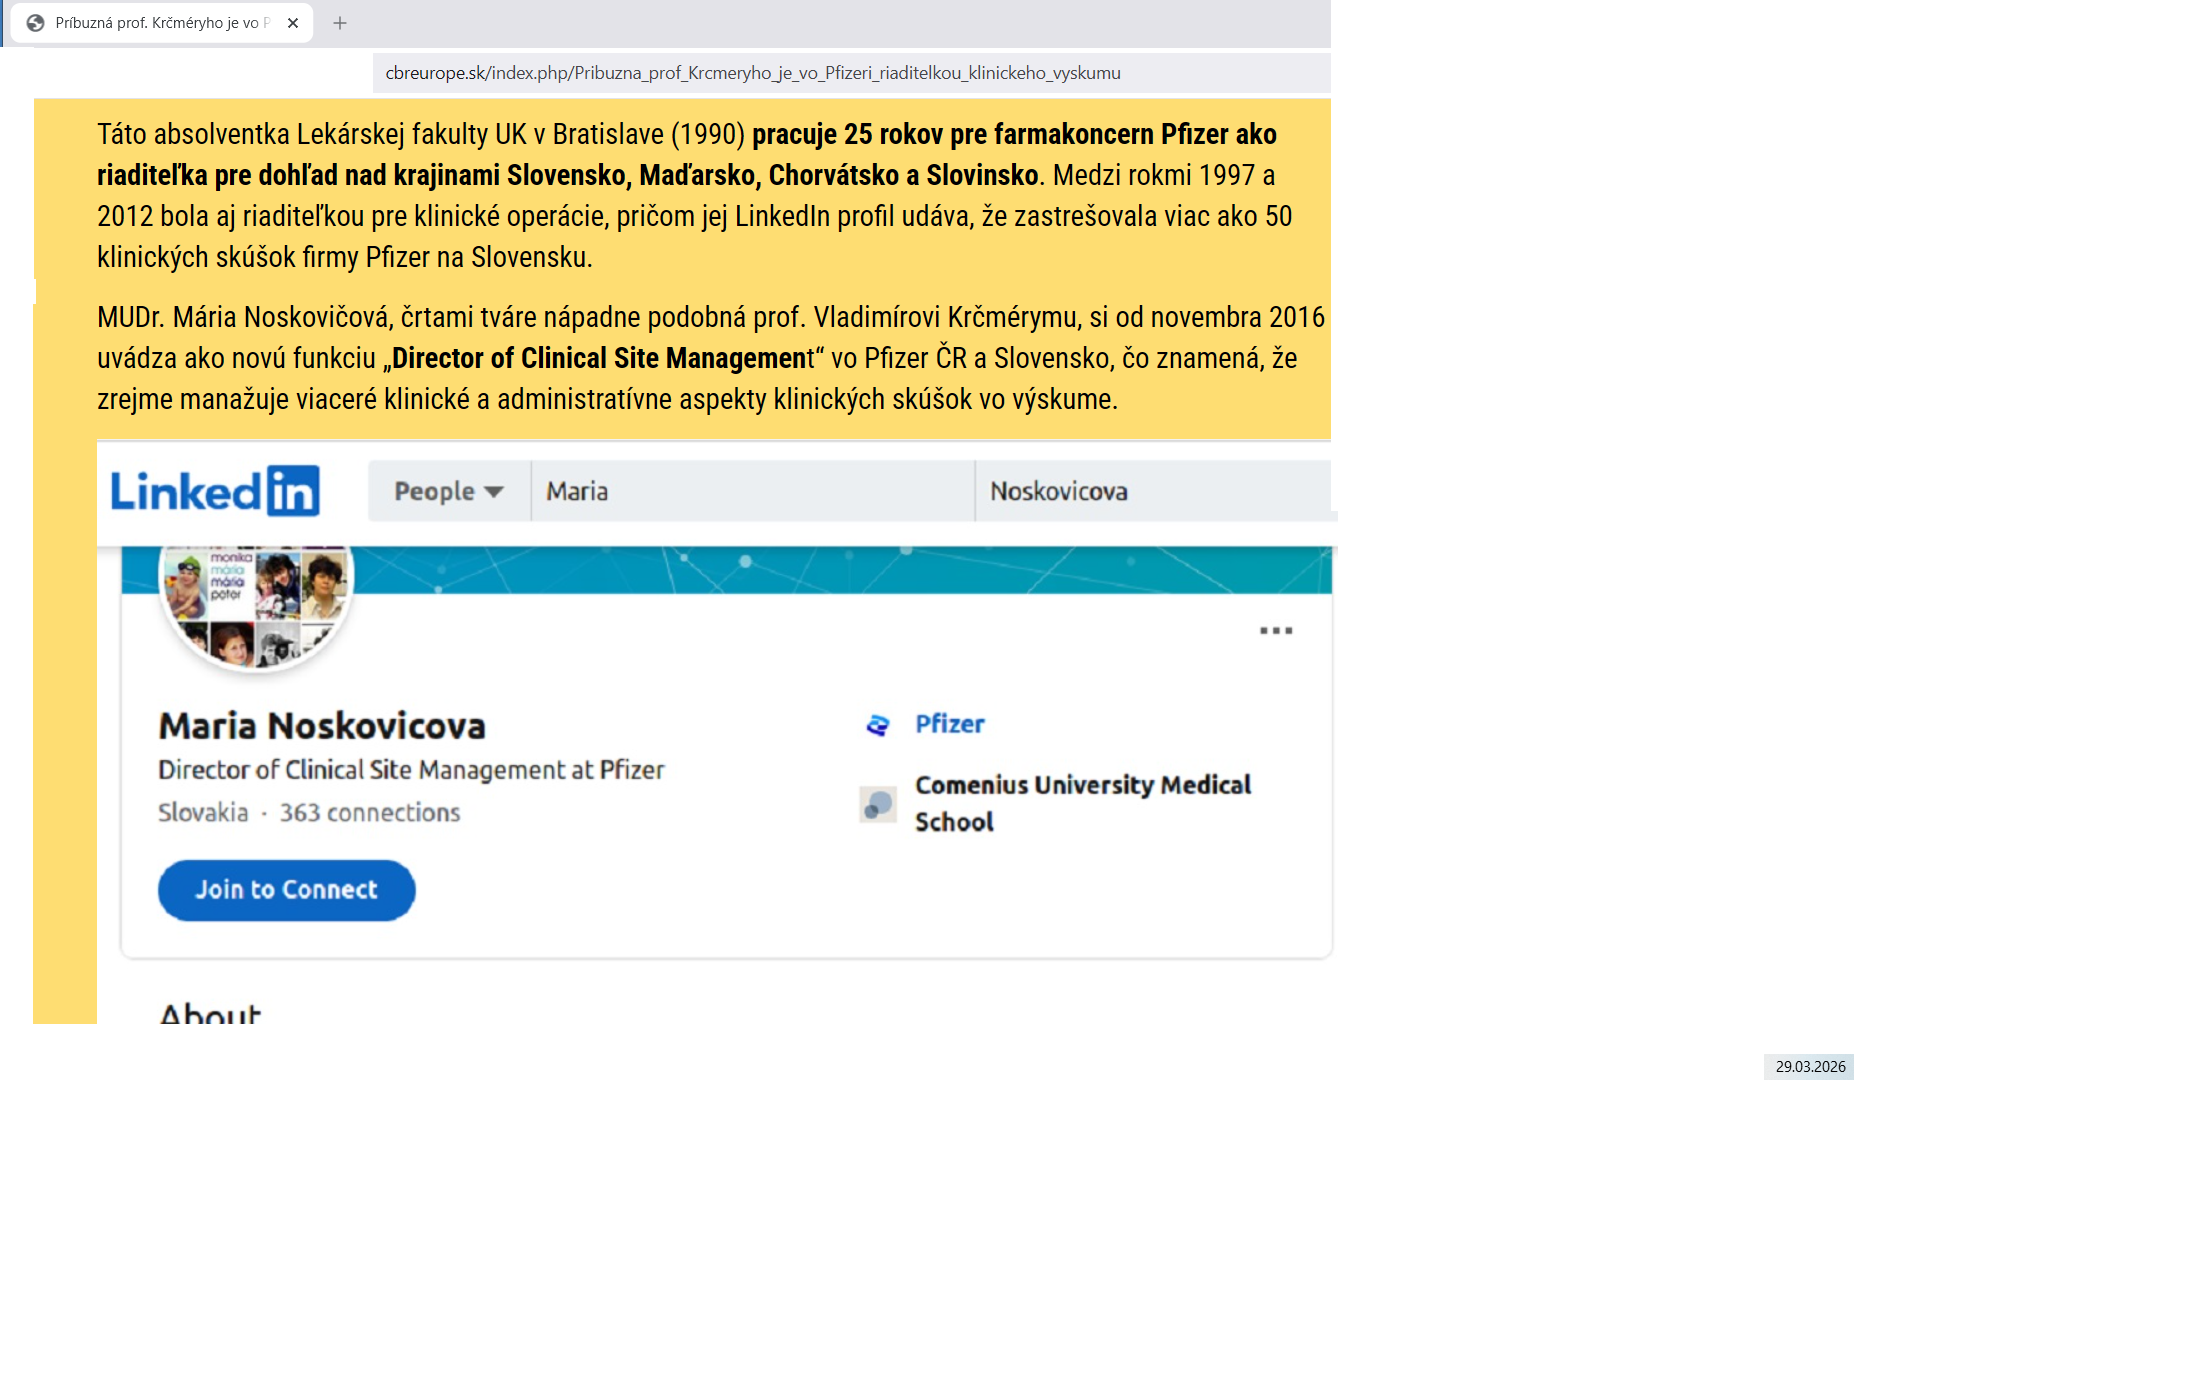Click the teal profile banner image
The height and width of the screenshot is (1390, 2206).
pyautogui.click(x=800, y=570)
